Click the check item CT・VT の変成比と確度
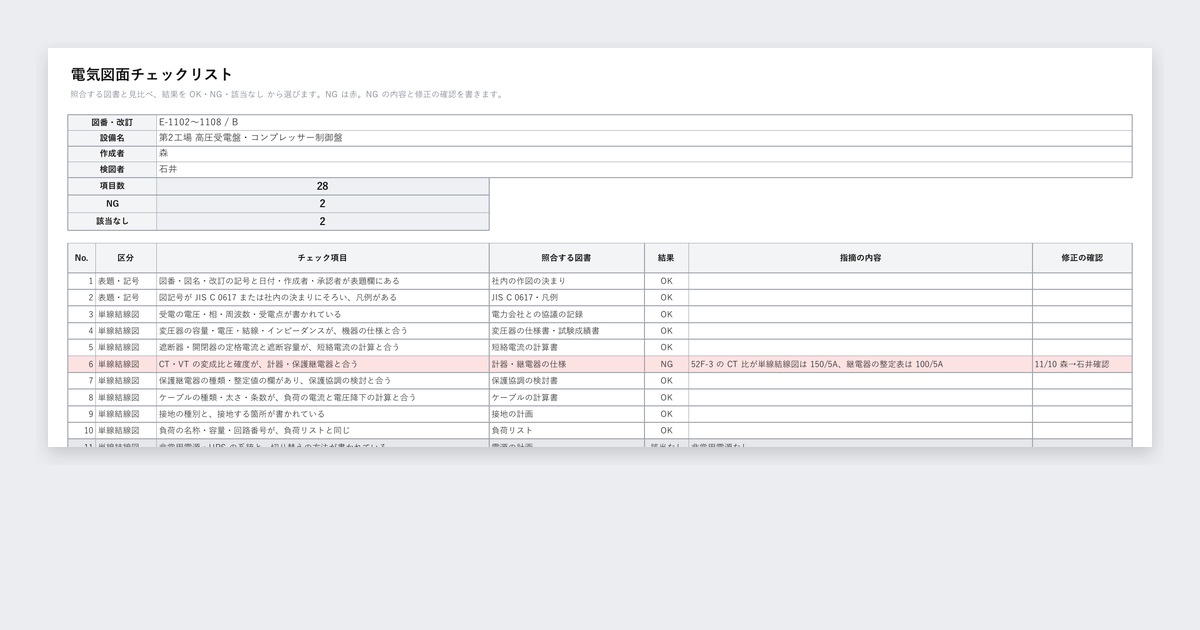The width and height of the screenshot is (1200, 630). tap(322, 364)
